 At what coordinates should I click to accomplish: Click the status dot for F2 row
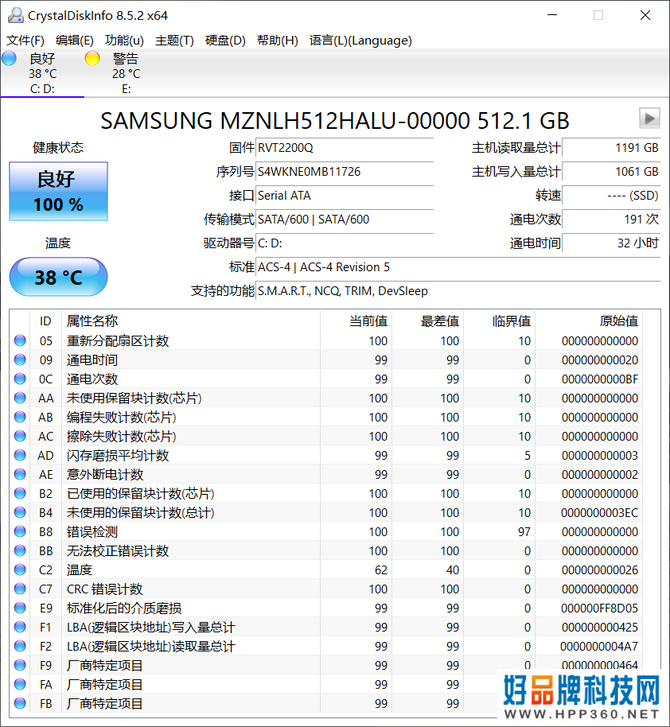tap(20, 646)
